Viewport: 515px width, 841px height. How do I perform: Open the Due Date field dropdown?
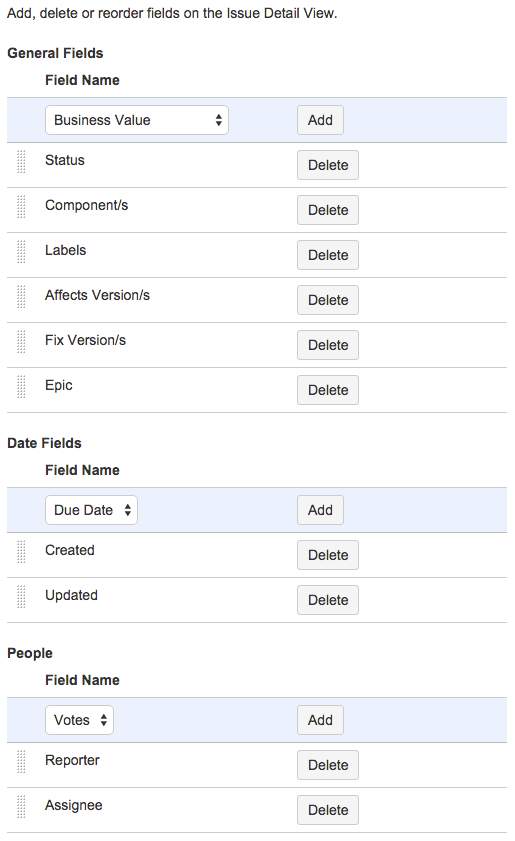point(91,510)
